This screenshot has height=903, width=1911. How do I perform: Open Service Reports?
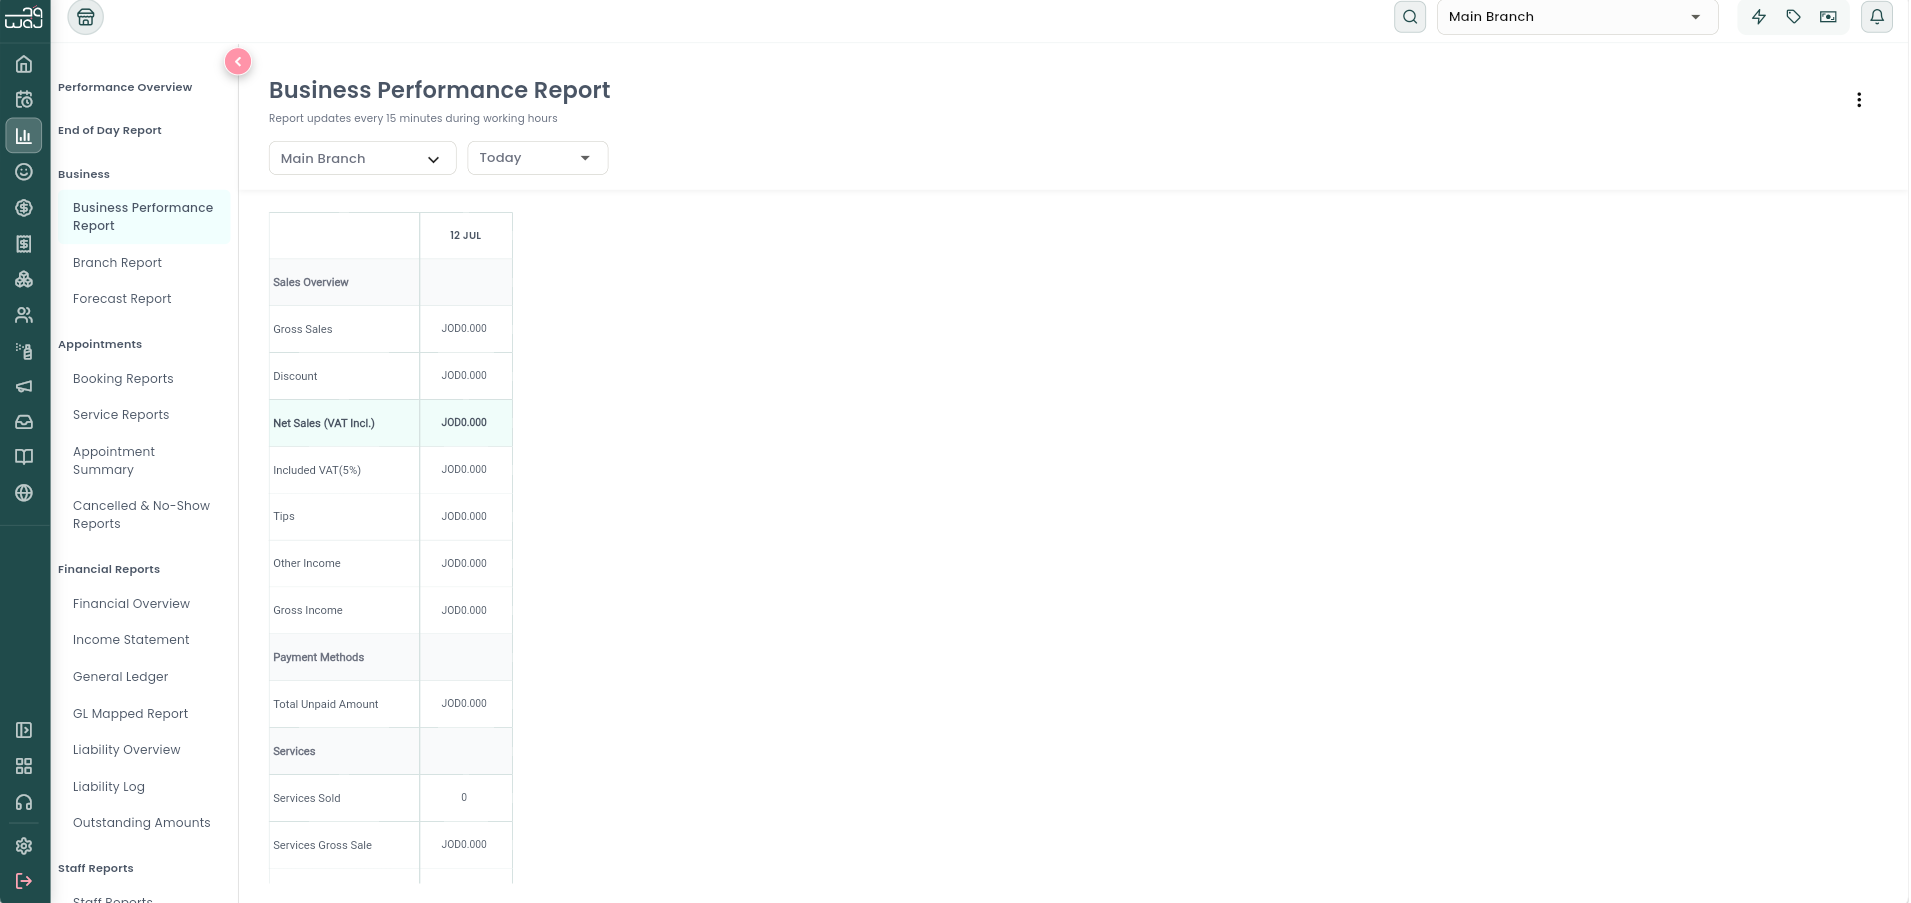pos(121,415)
